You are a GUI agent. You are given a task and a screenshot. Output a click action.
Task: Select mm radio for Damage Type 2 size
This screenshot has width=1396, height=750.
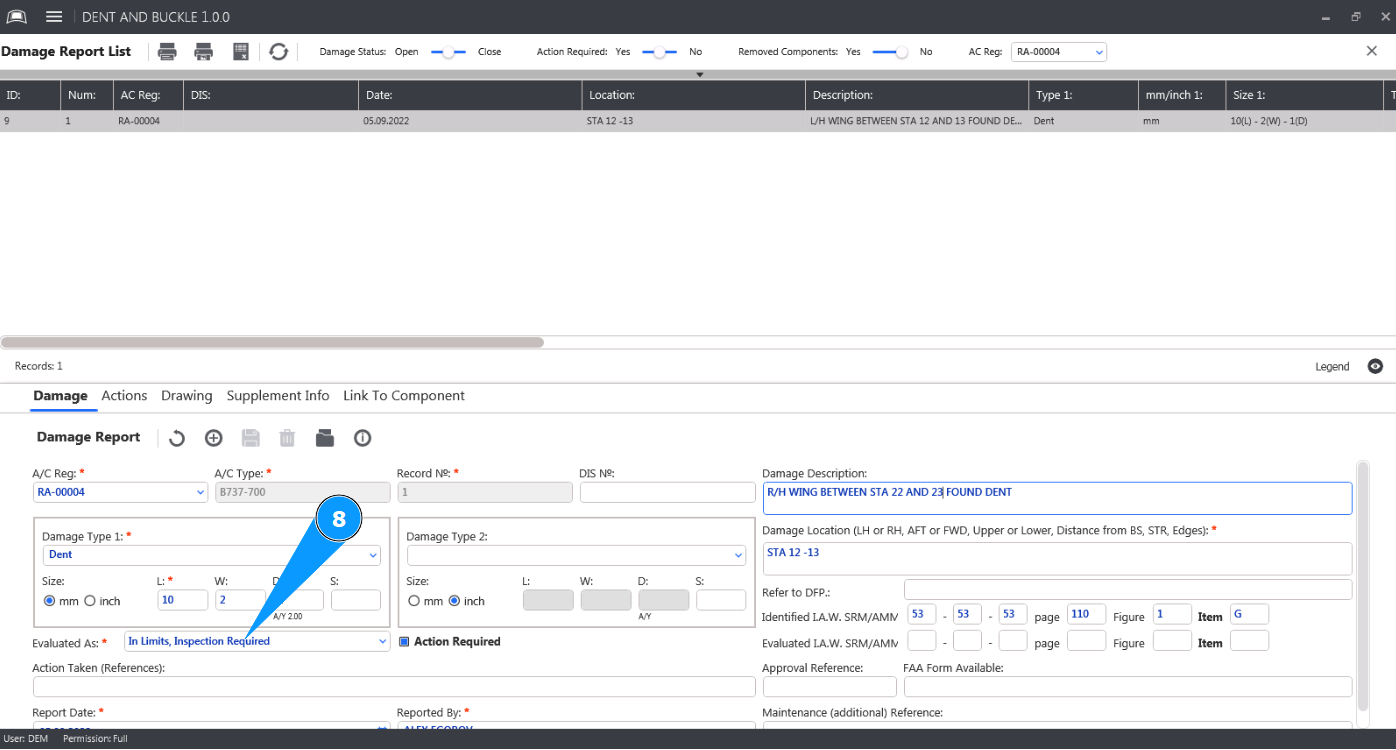(414, 601)
